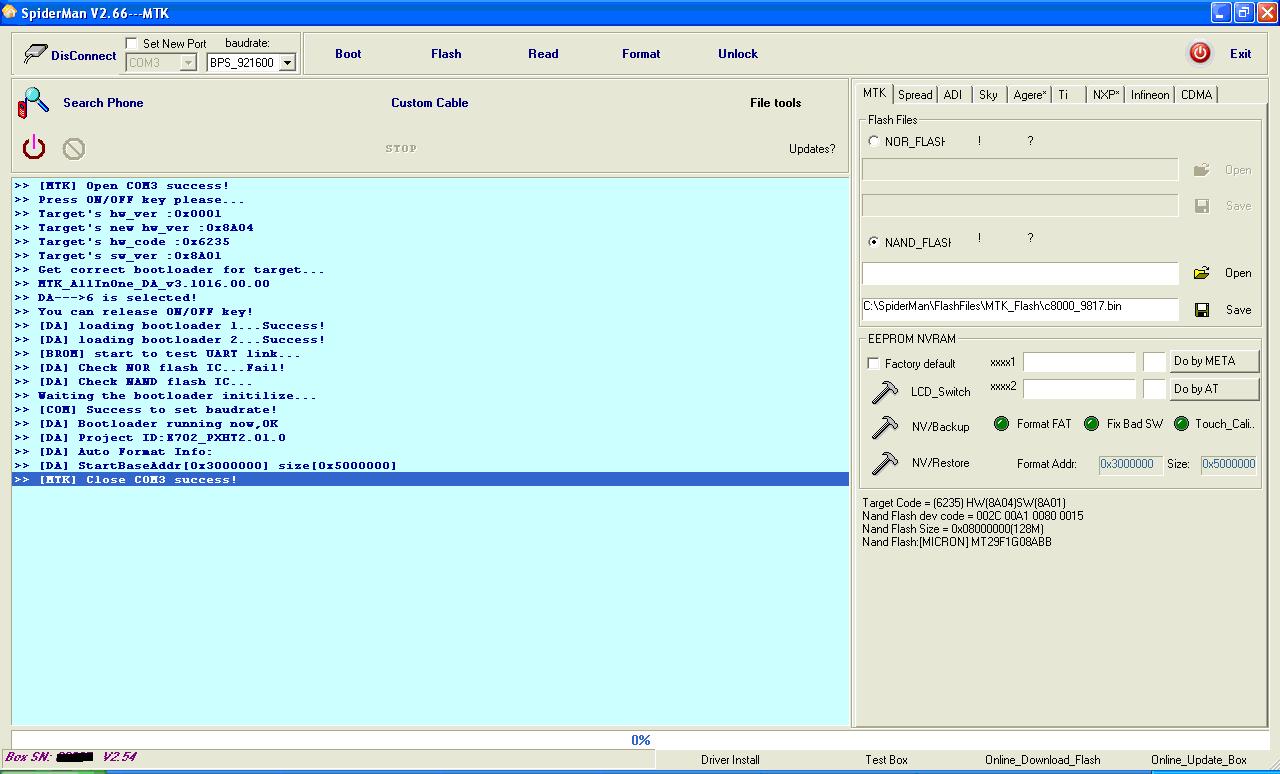This screenshot has height=774, width=1280.
Task: Click the Boot toolbar button
Action: tap(348, 54)
